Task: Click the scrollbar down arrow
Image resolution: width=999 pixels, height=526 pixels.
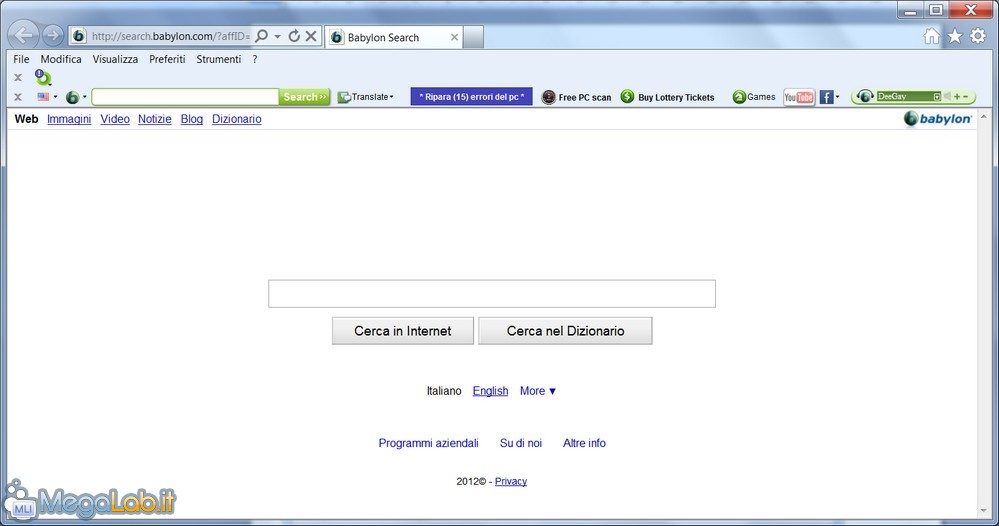Action: tap(984, 511)
